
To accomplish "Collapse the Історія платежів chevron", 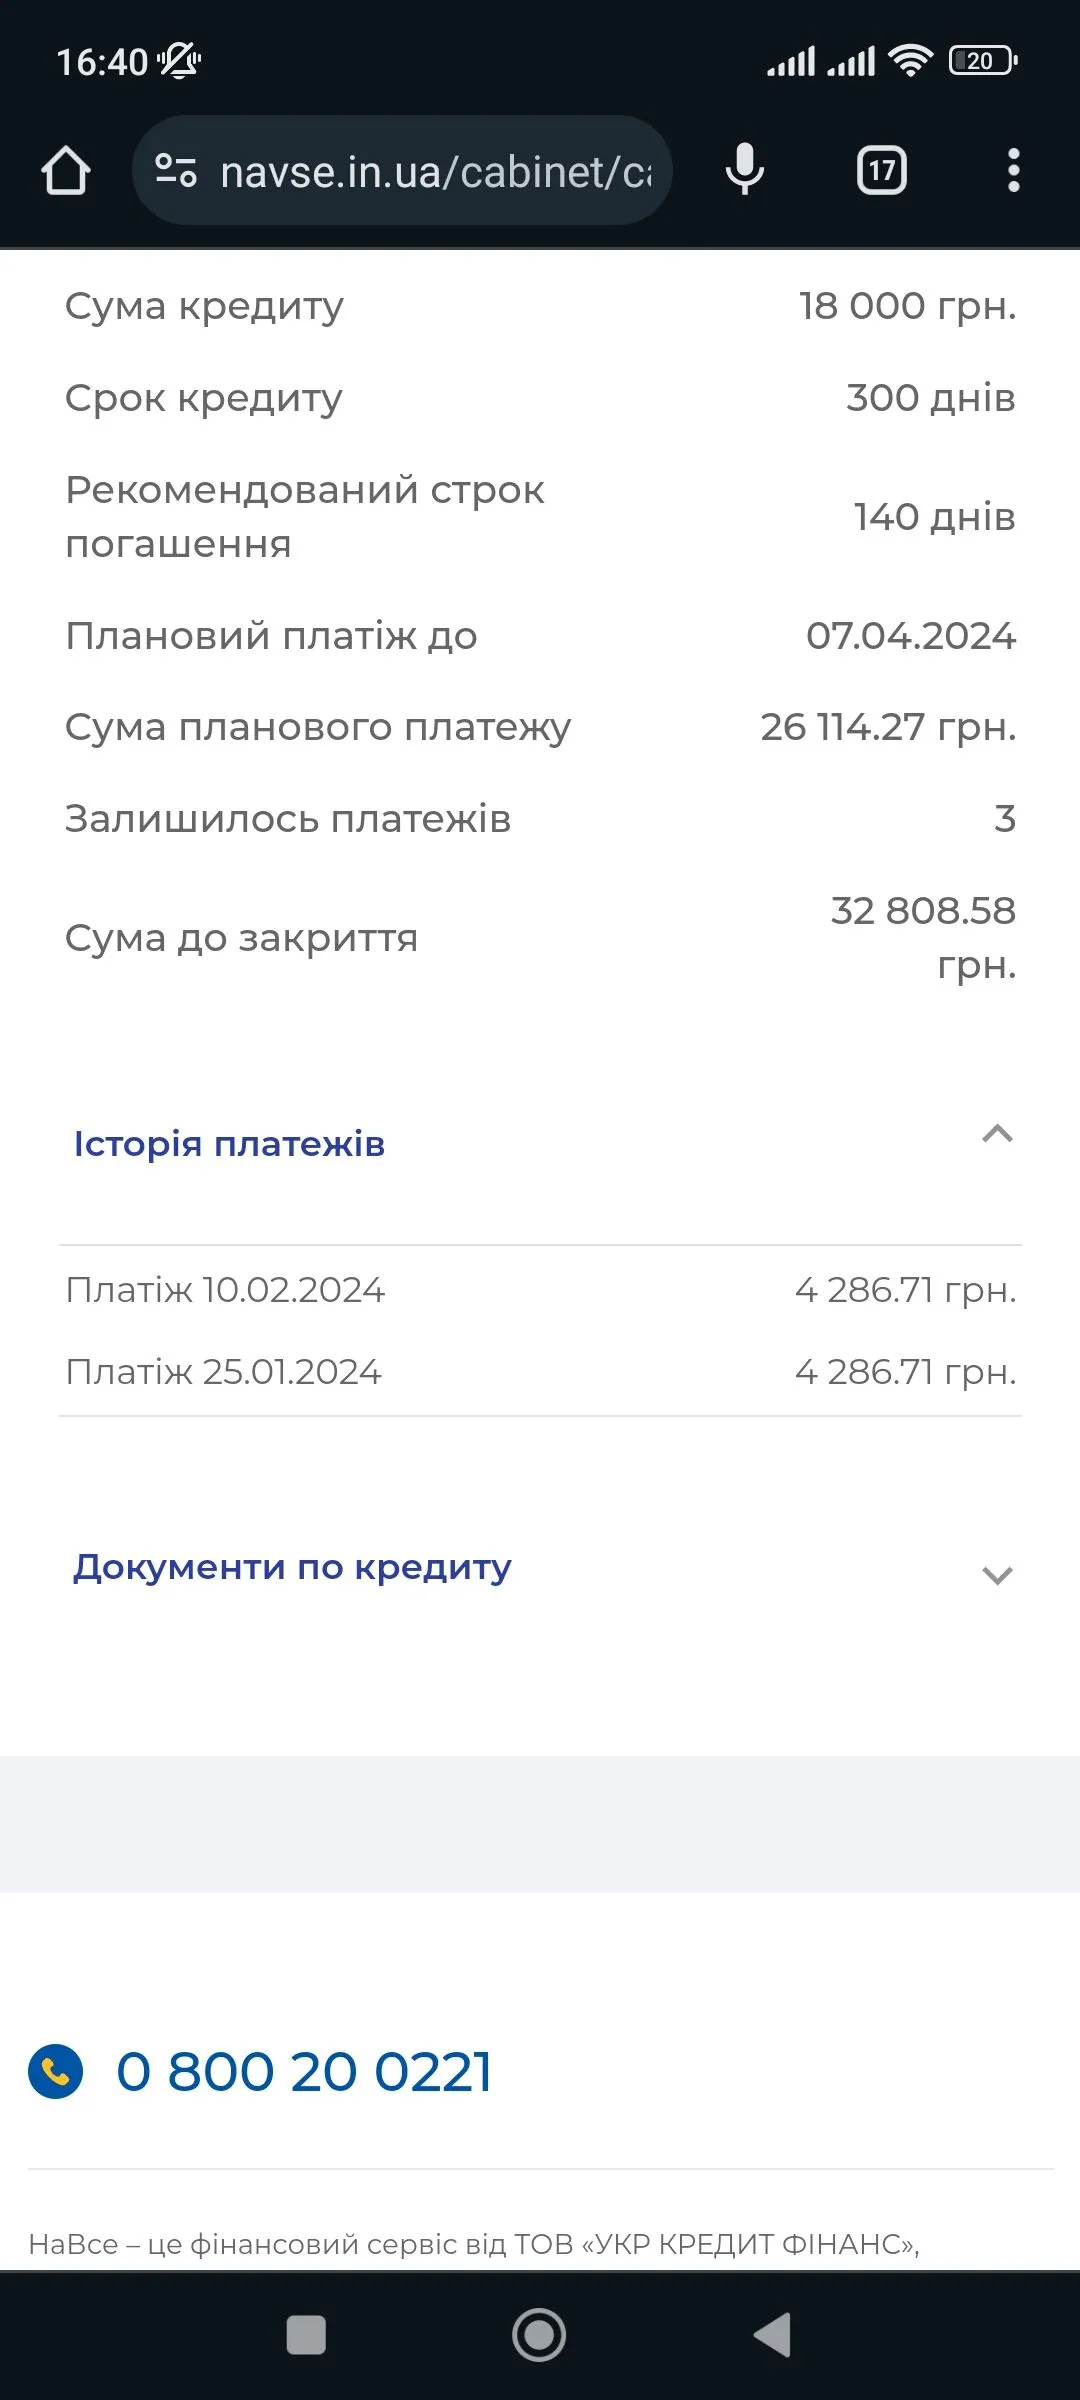I will point(997,1134).
